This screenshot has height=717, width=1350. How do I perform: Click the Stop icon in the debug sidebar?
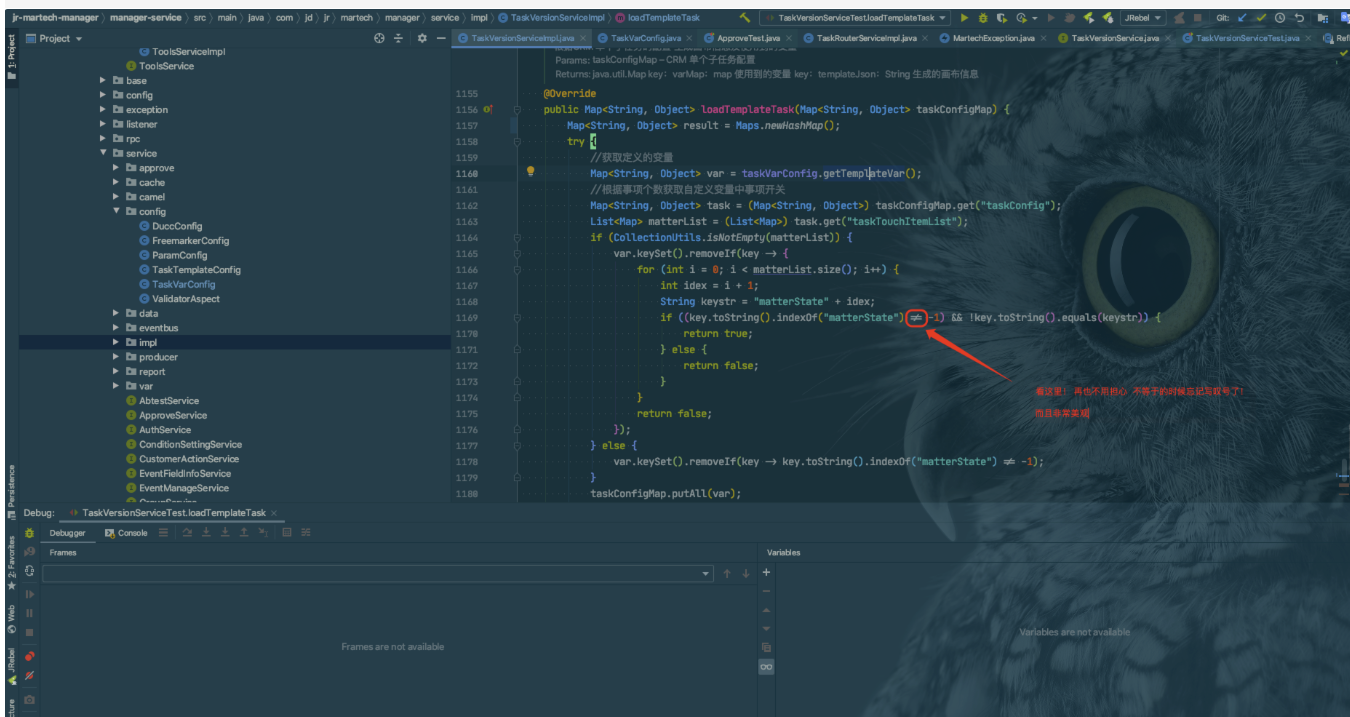pos(29,632)
